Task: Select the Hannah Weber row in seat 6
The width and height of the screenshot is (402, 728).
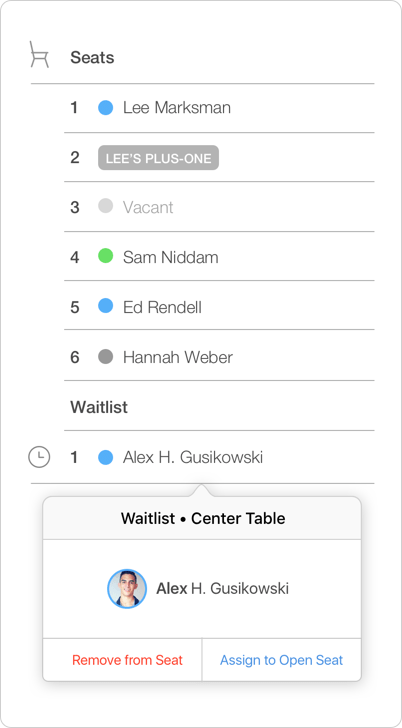Action: (x=219, y=356)
